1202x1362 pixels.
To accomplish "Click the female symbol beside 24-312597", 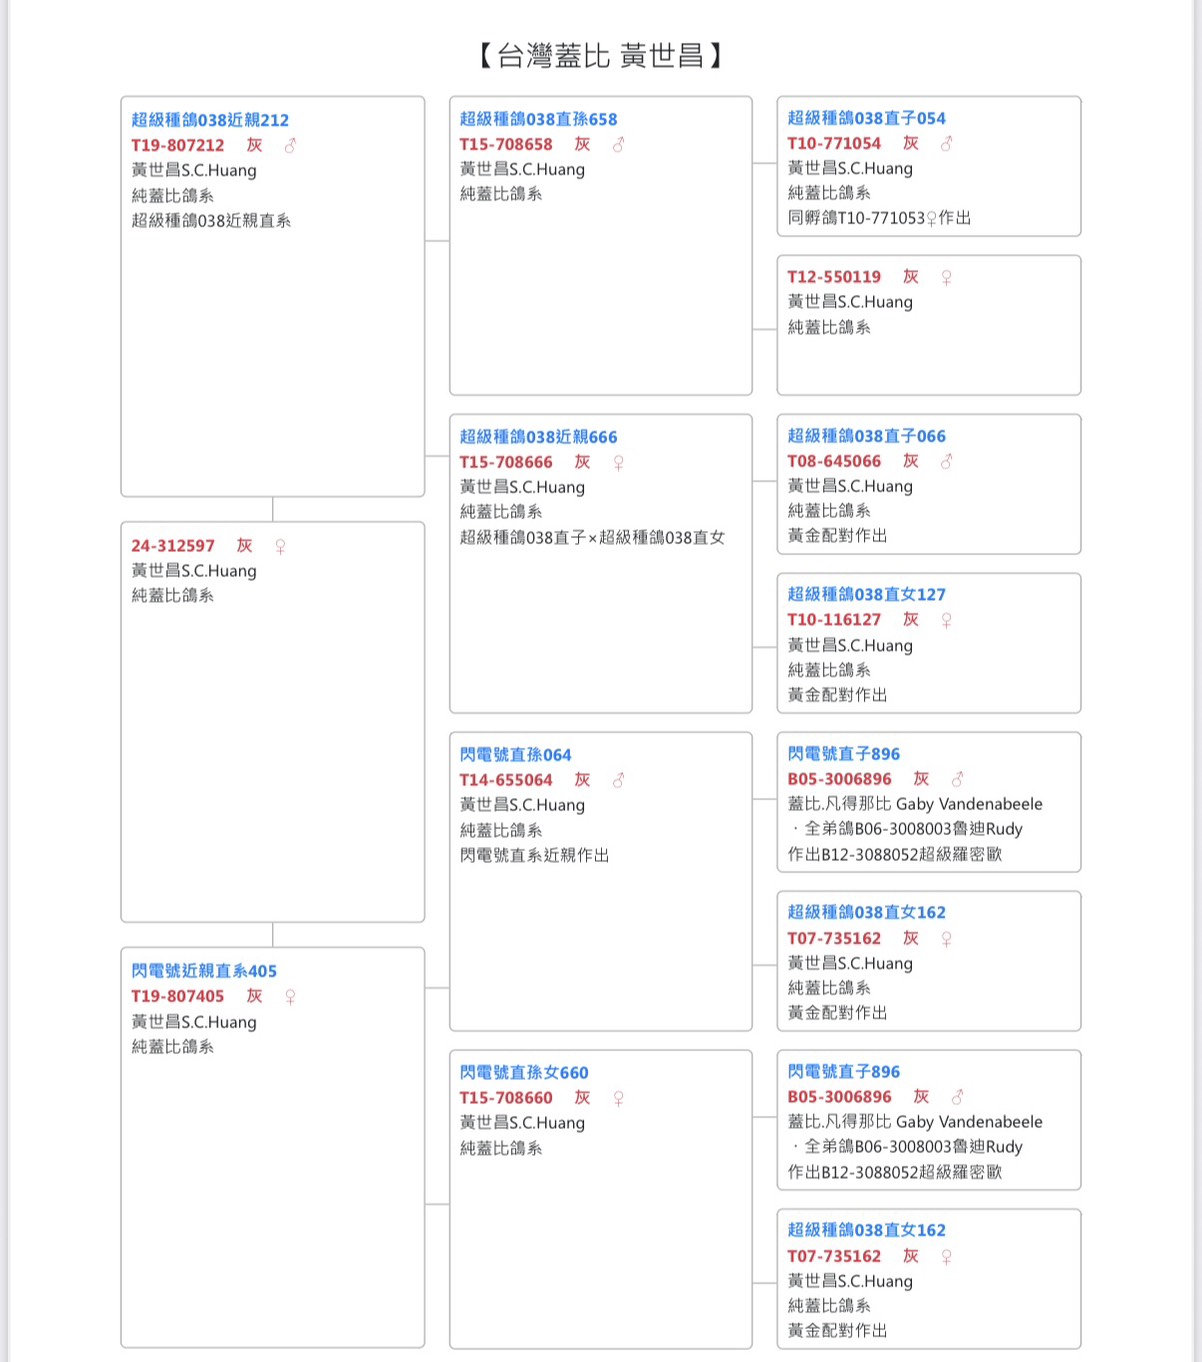I will pyautogui.click(x=280, y=546).
